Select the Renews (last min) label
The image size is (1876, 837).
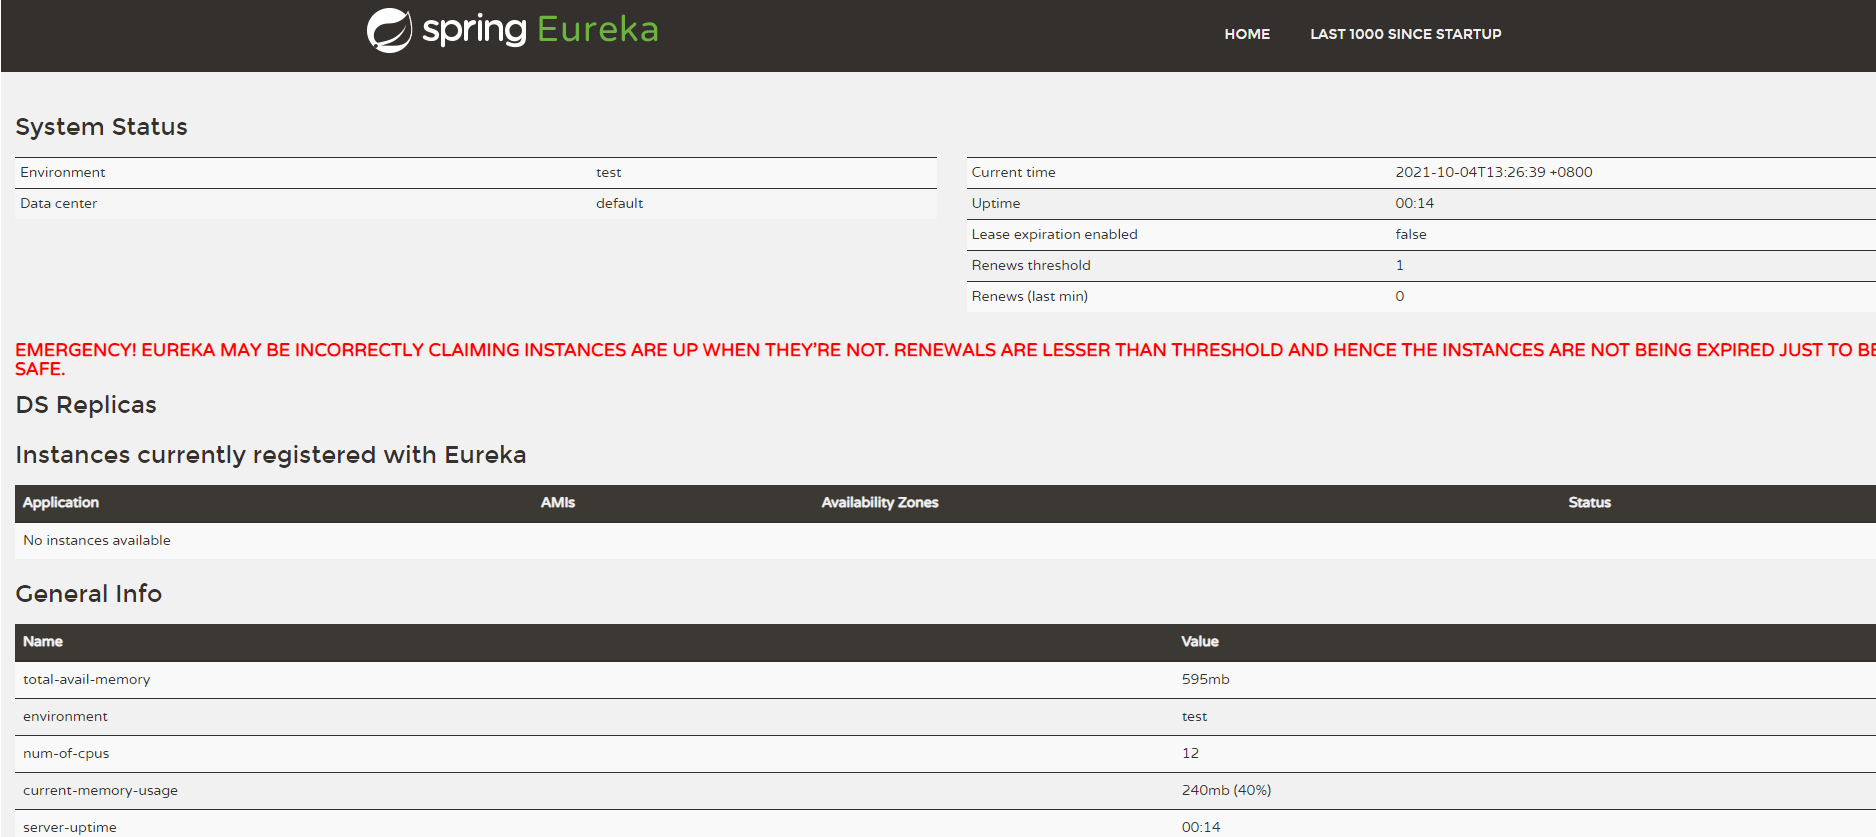[1029, 296]
